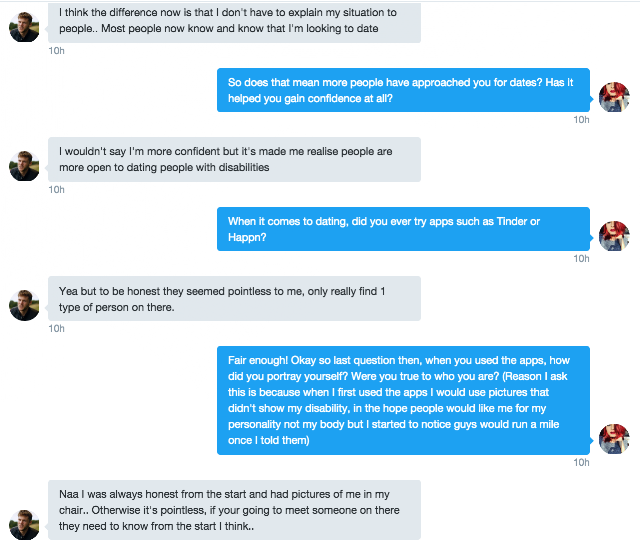Click the long blue 'Fair enough! Okay so last question' bubble
Viewport: 640px width, 541px height.
(403, 401)
